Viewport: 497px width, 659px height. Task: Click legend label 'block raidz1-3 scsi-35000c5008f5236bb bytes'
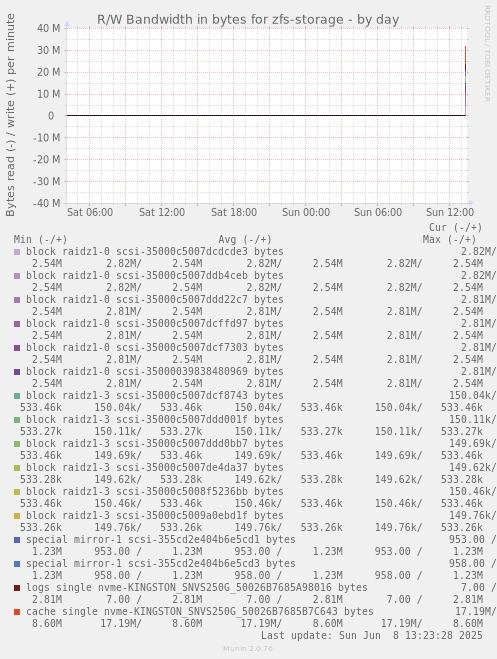coord(155,491)
